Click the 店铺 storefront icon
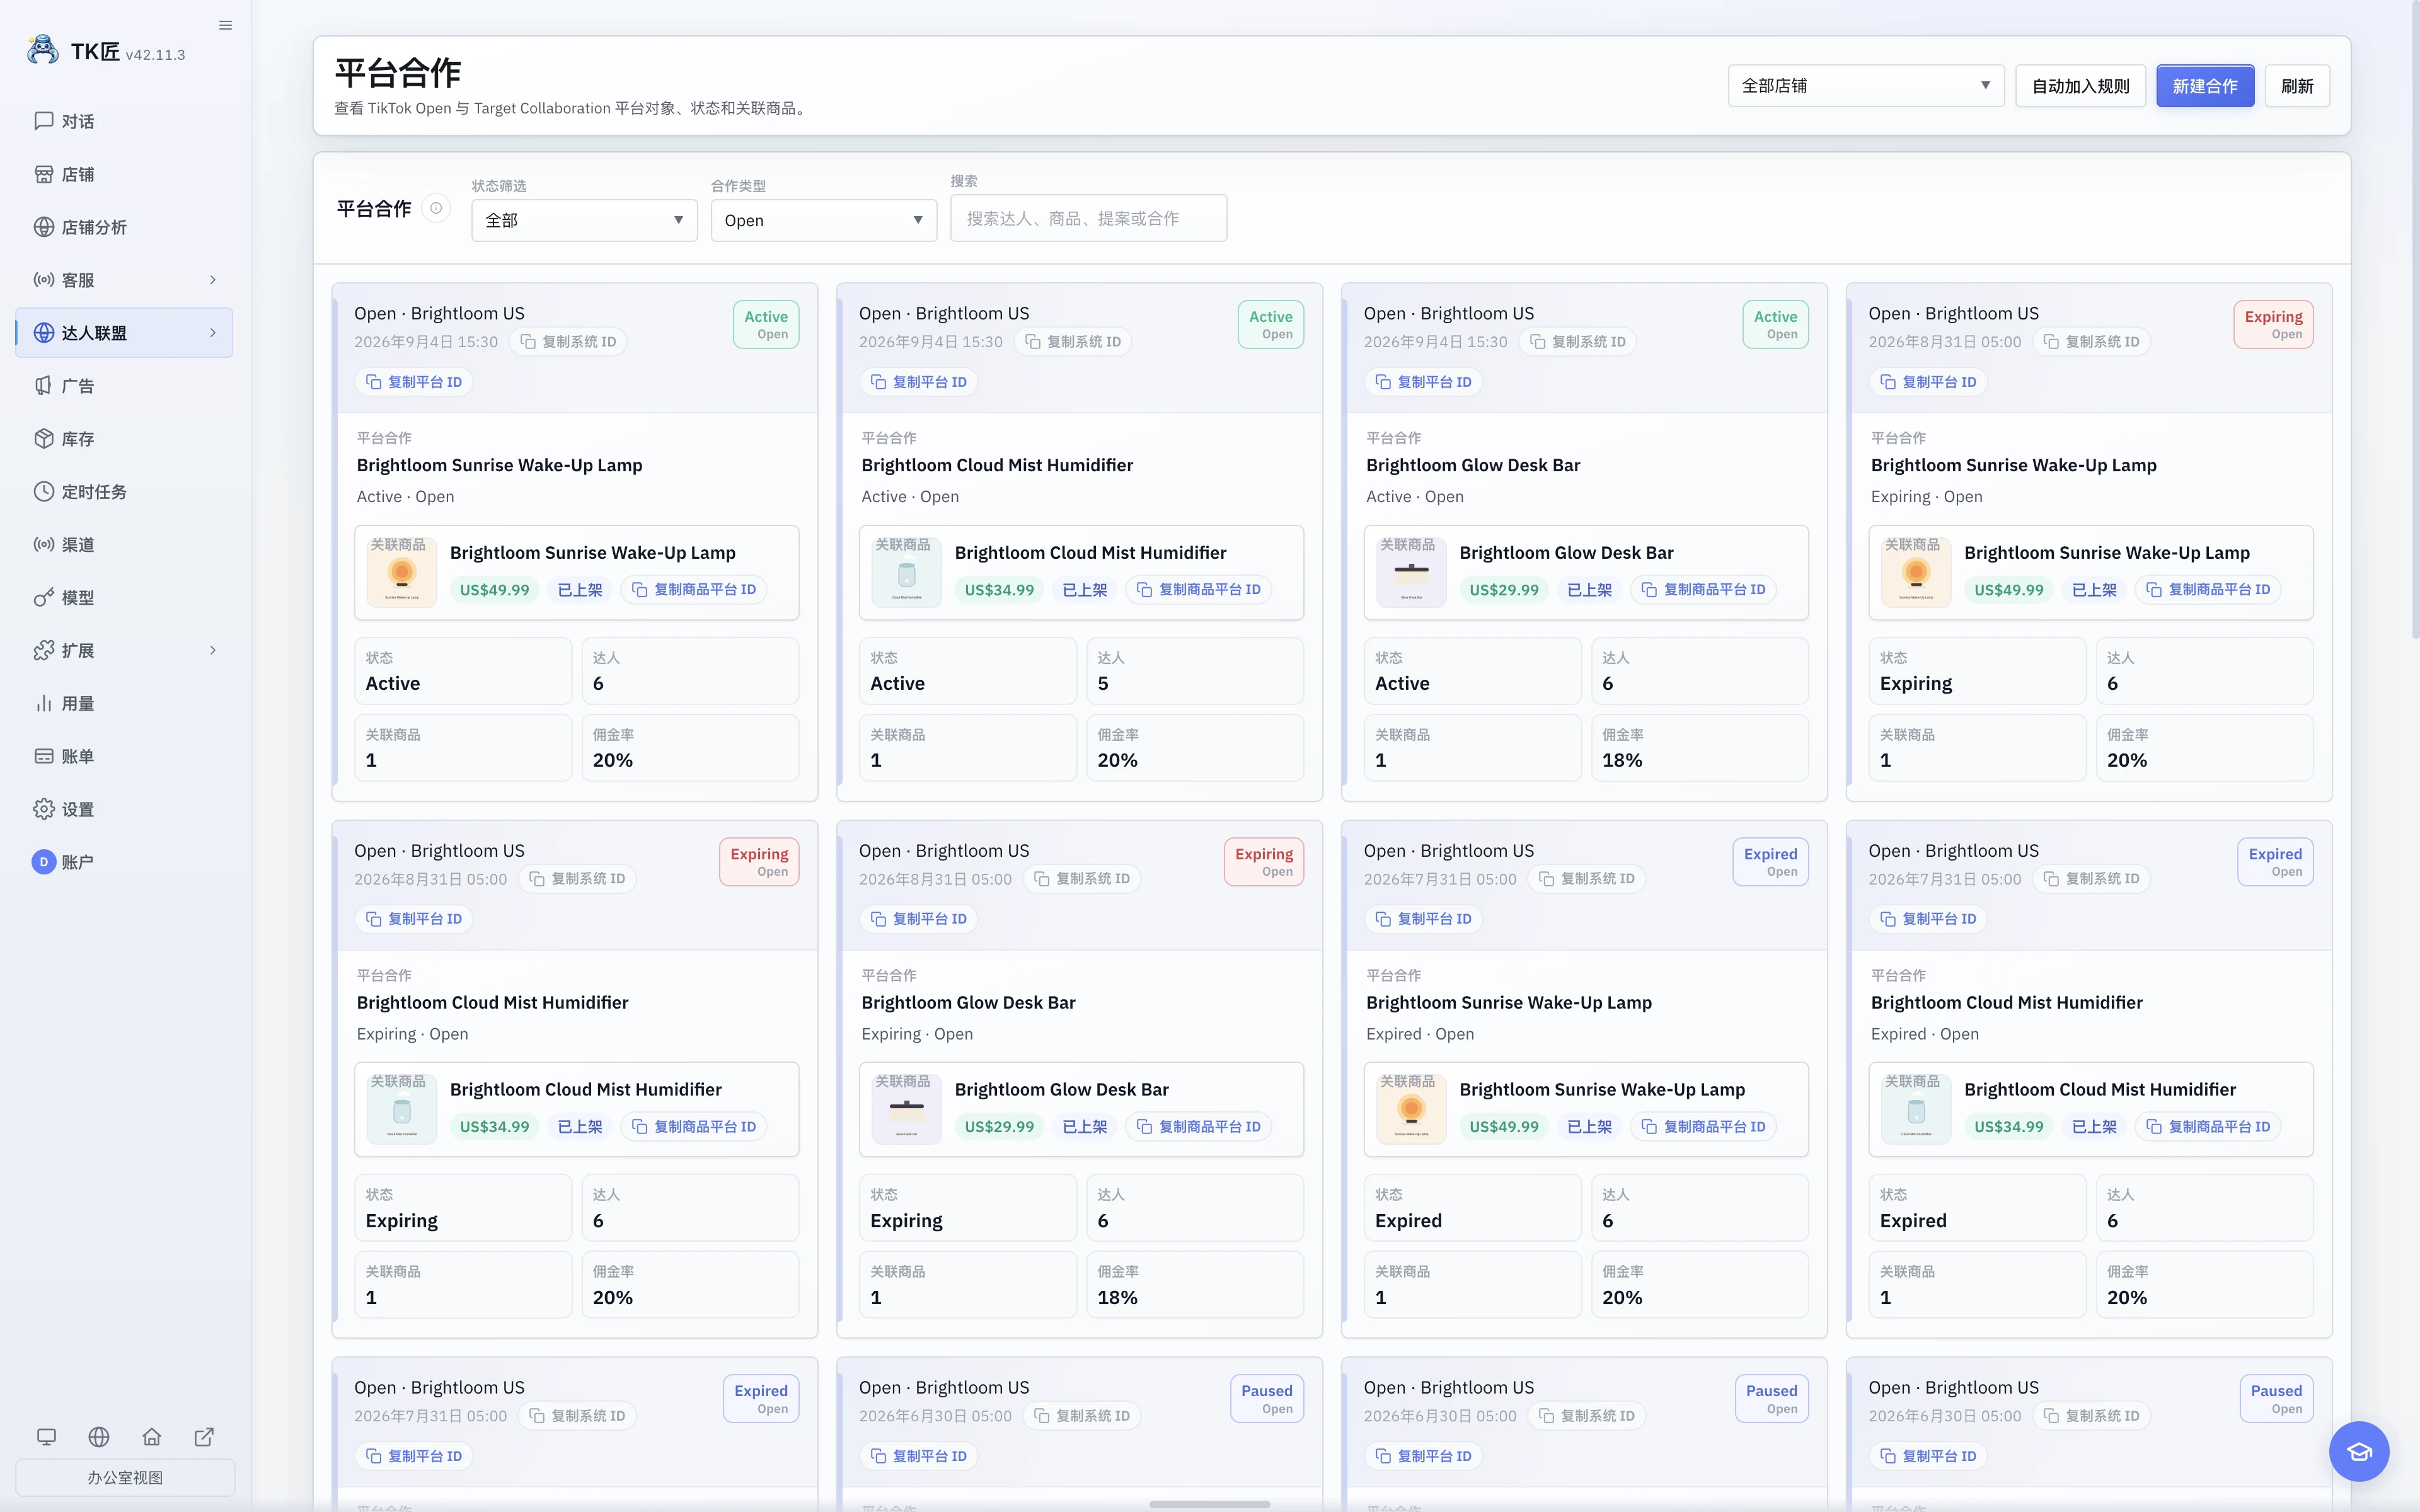Image resolution: width=2420 pixels, height=1512 pixels. point(44,174)
